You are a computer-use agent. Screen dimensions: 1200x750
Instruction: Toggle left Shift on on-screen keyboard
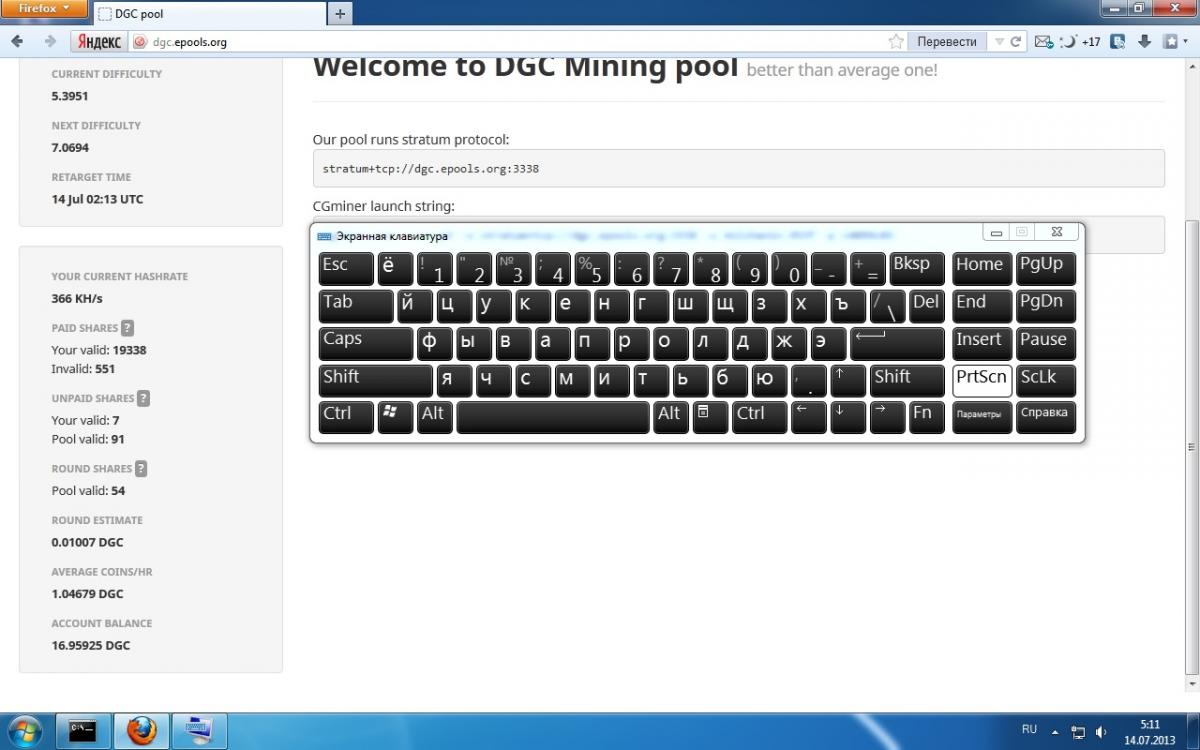pos(376,380)
